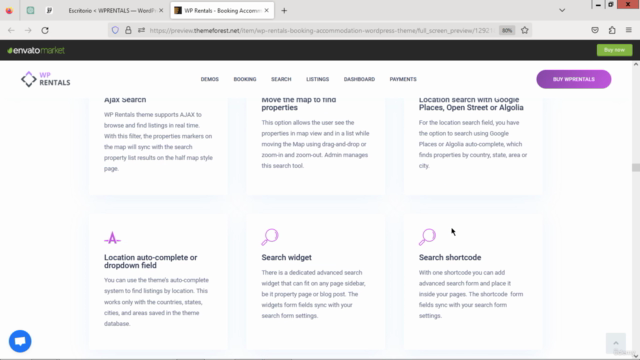Restore down the browser window

tap(611, 4)
